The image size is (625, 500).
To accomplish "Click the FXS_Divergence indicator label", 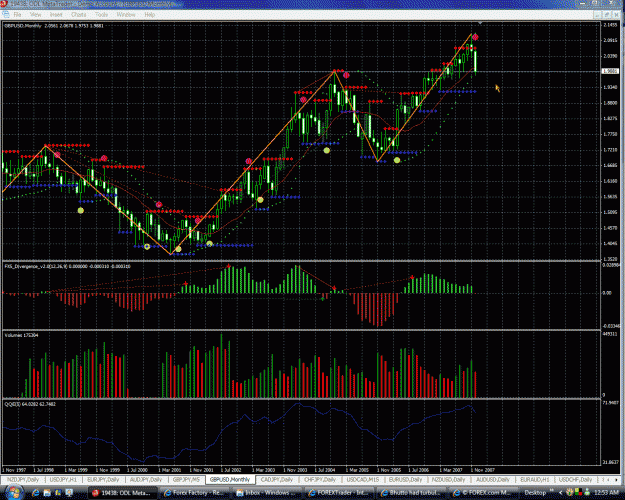I will [67, 266].
